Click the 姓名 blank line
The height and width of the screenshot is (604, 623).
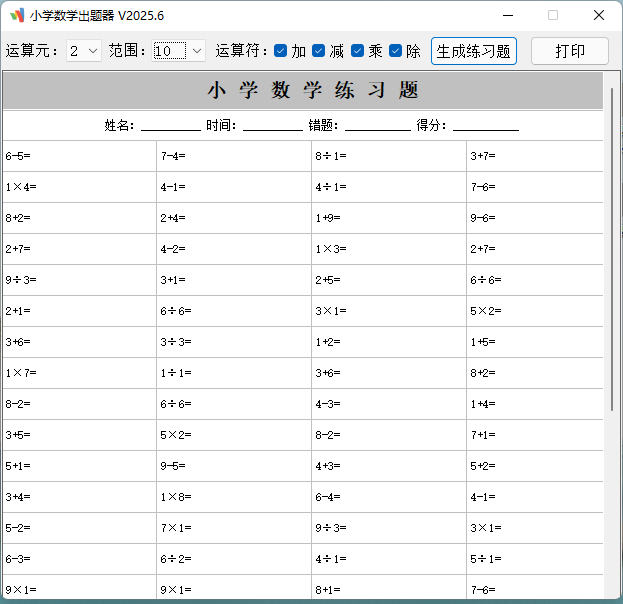(x=171, y=130)
